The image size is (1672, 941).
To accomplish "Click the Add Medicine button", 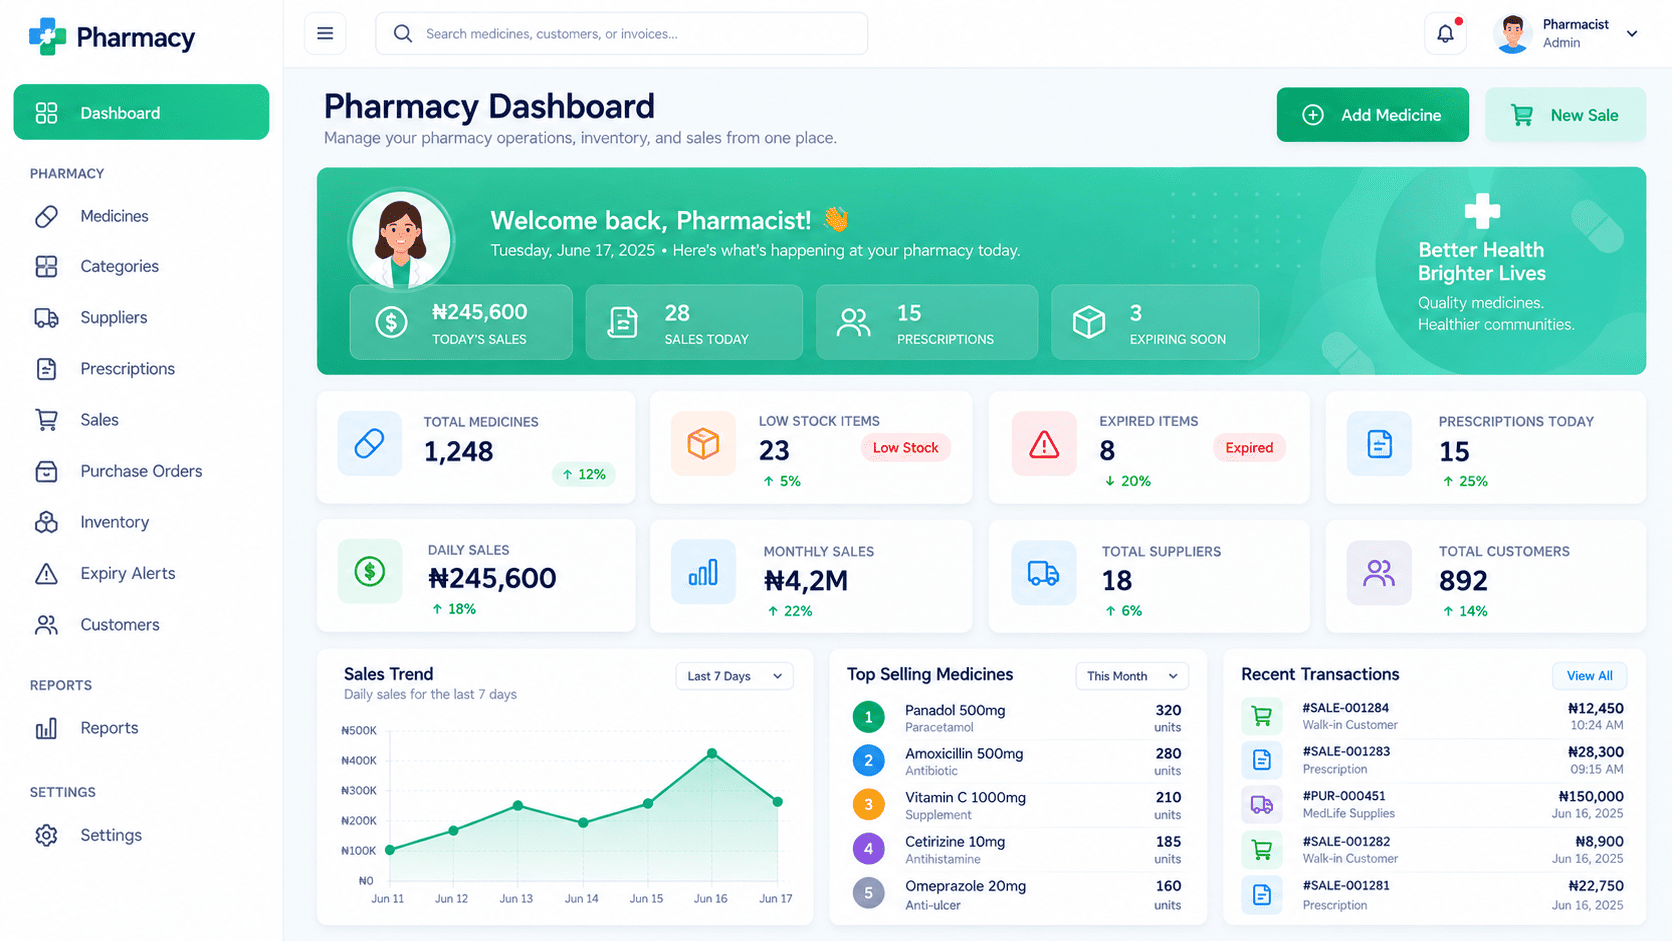I will coord(1372,115).
